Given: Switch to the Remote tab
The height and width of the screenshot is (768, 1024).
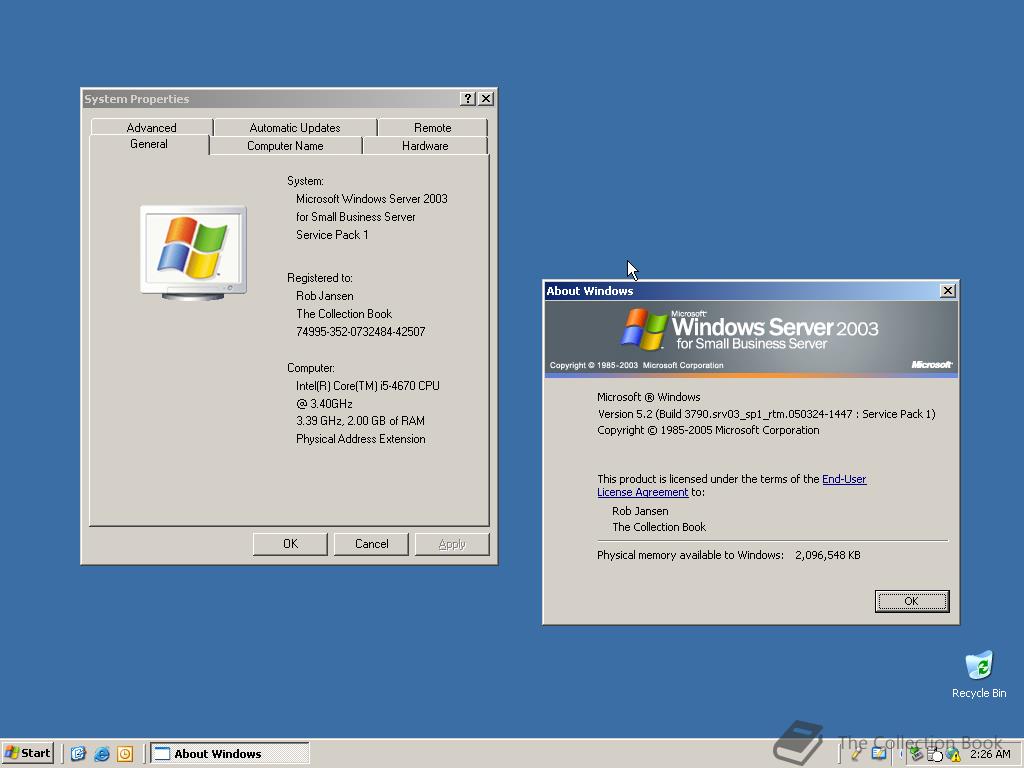Looking at the screenshot, I should (432, 127).
